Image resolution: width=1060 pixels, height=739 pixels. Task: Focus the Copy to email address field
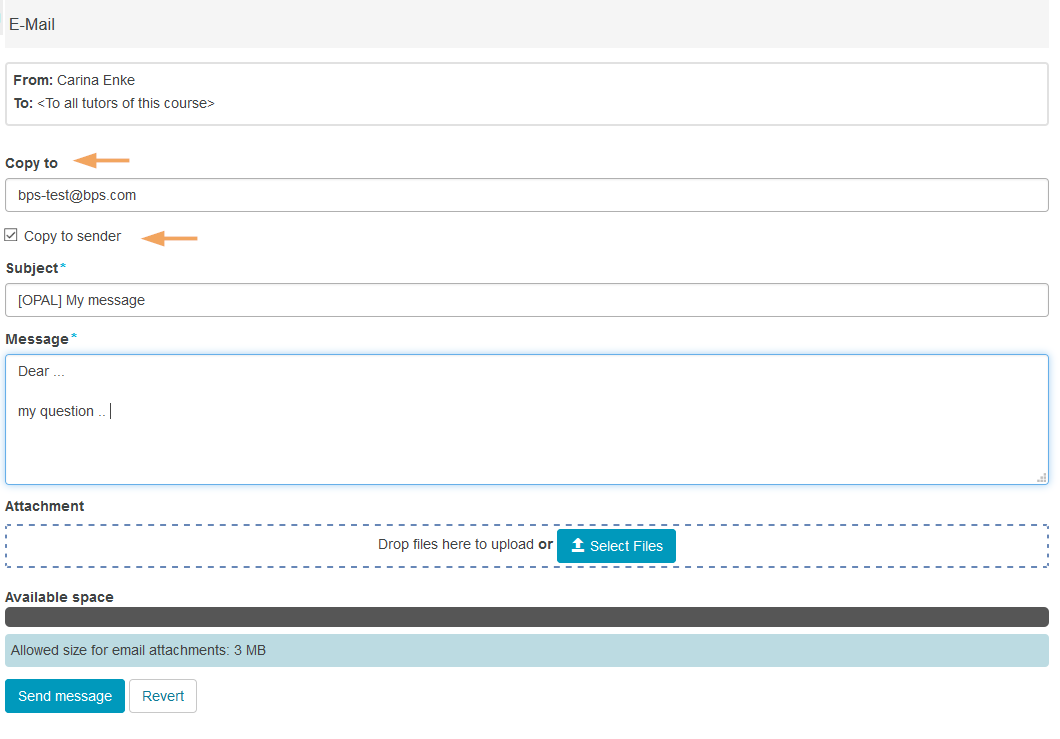coord(526,195)
